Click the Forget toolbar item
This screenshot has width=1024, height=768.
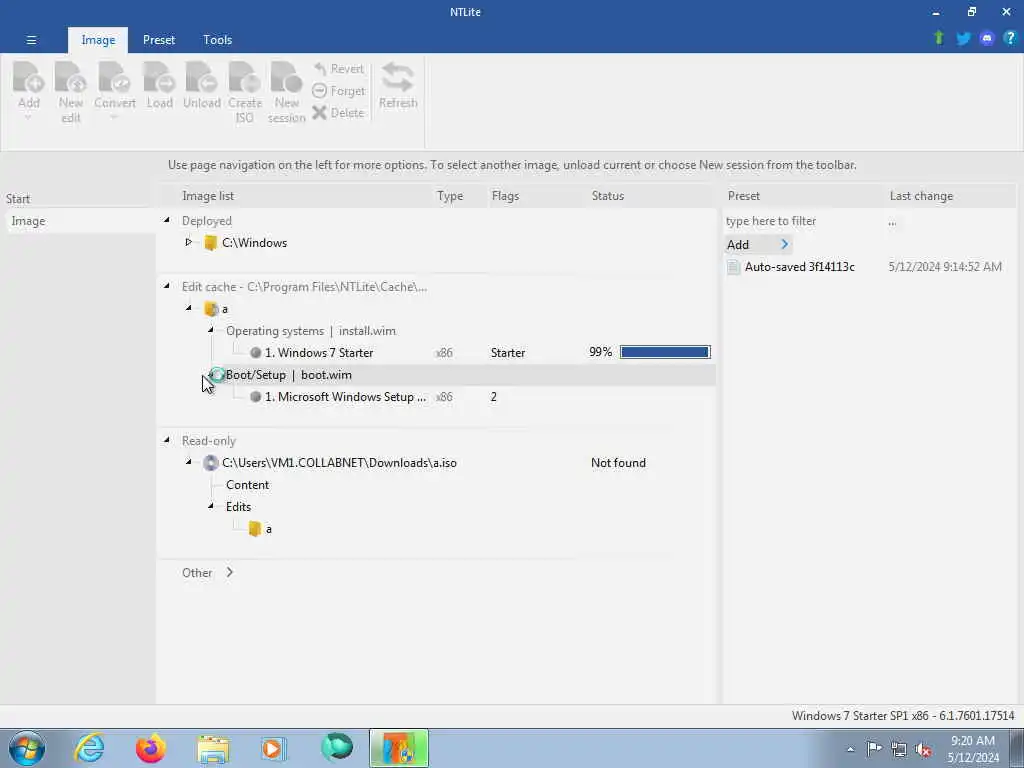click(x=338, y=91)
